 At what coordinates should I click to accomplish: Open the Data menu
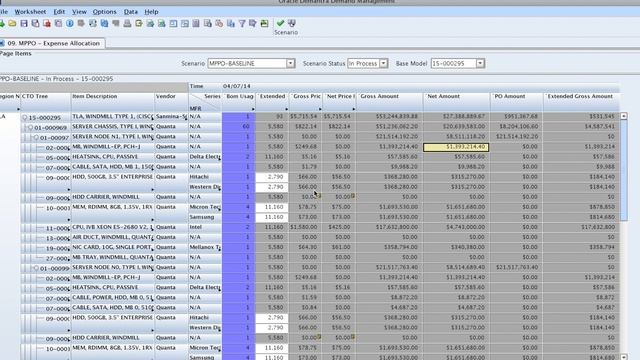pos(131,12)
